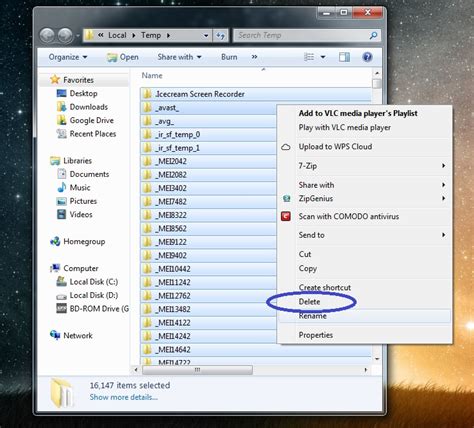
Task: Click the BD-ROM Drive icon
Action: [x=62, y=308]
